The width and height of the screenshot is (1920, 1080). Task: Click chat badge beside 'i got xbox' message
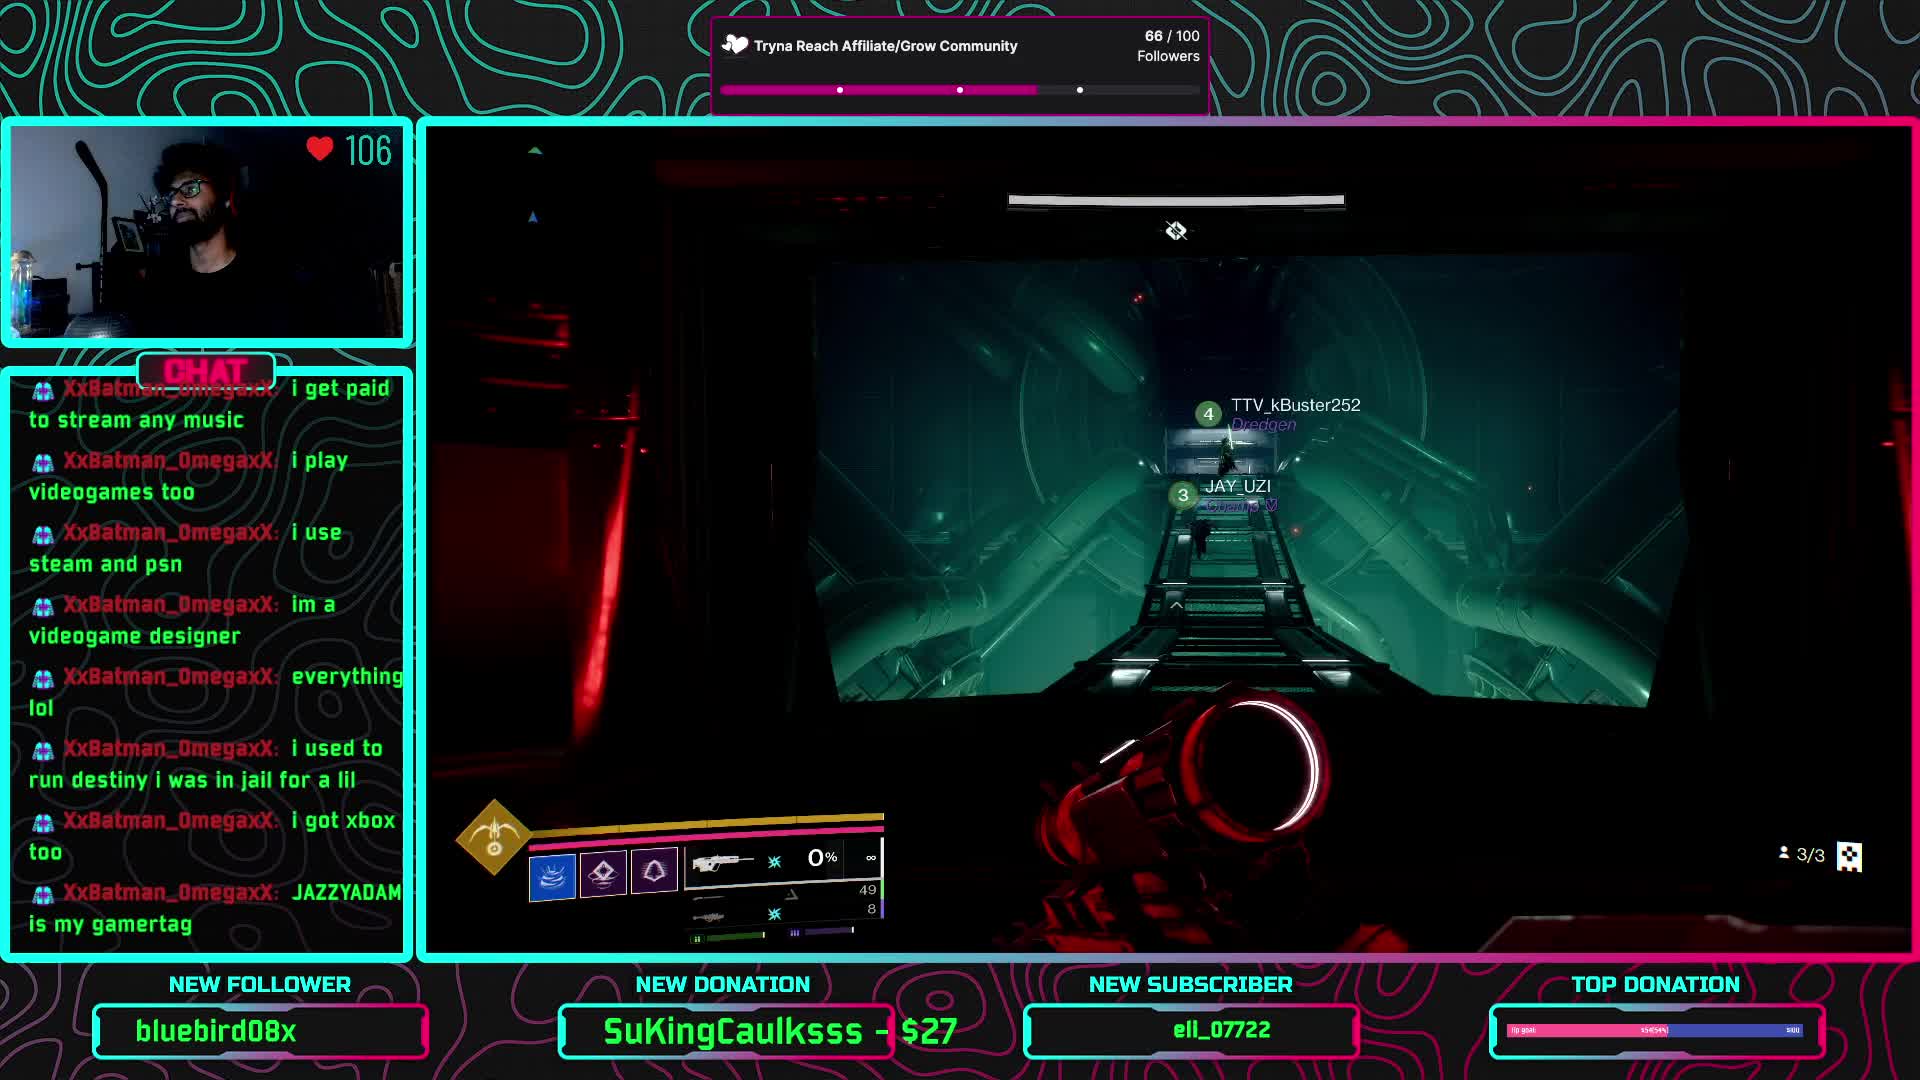43,822
